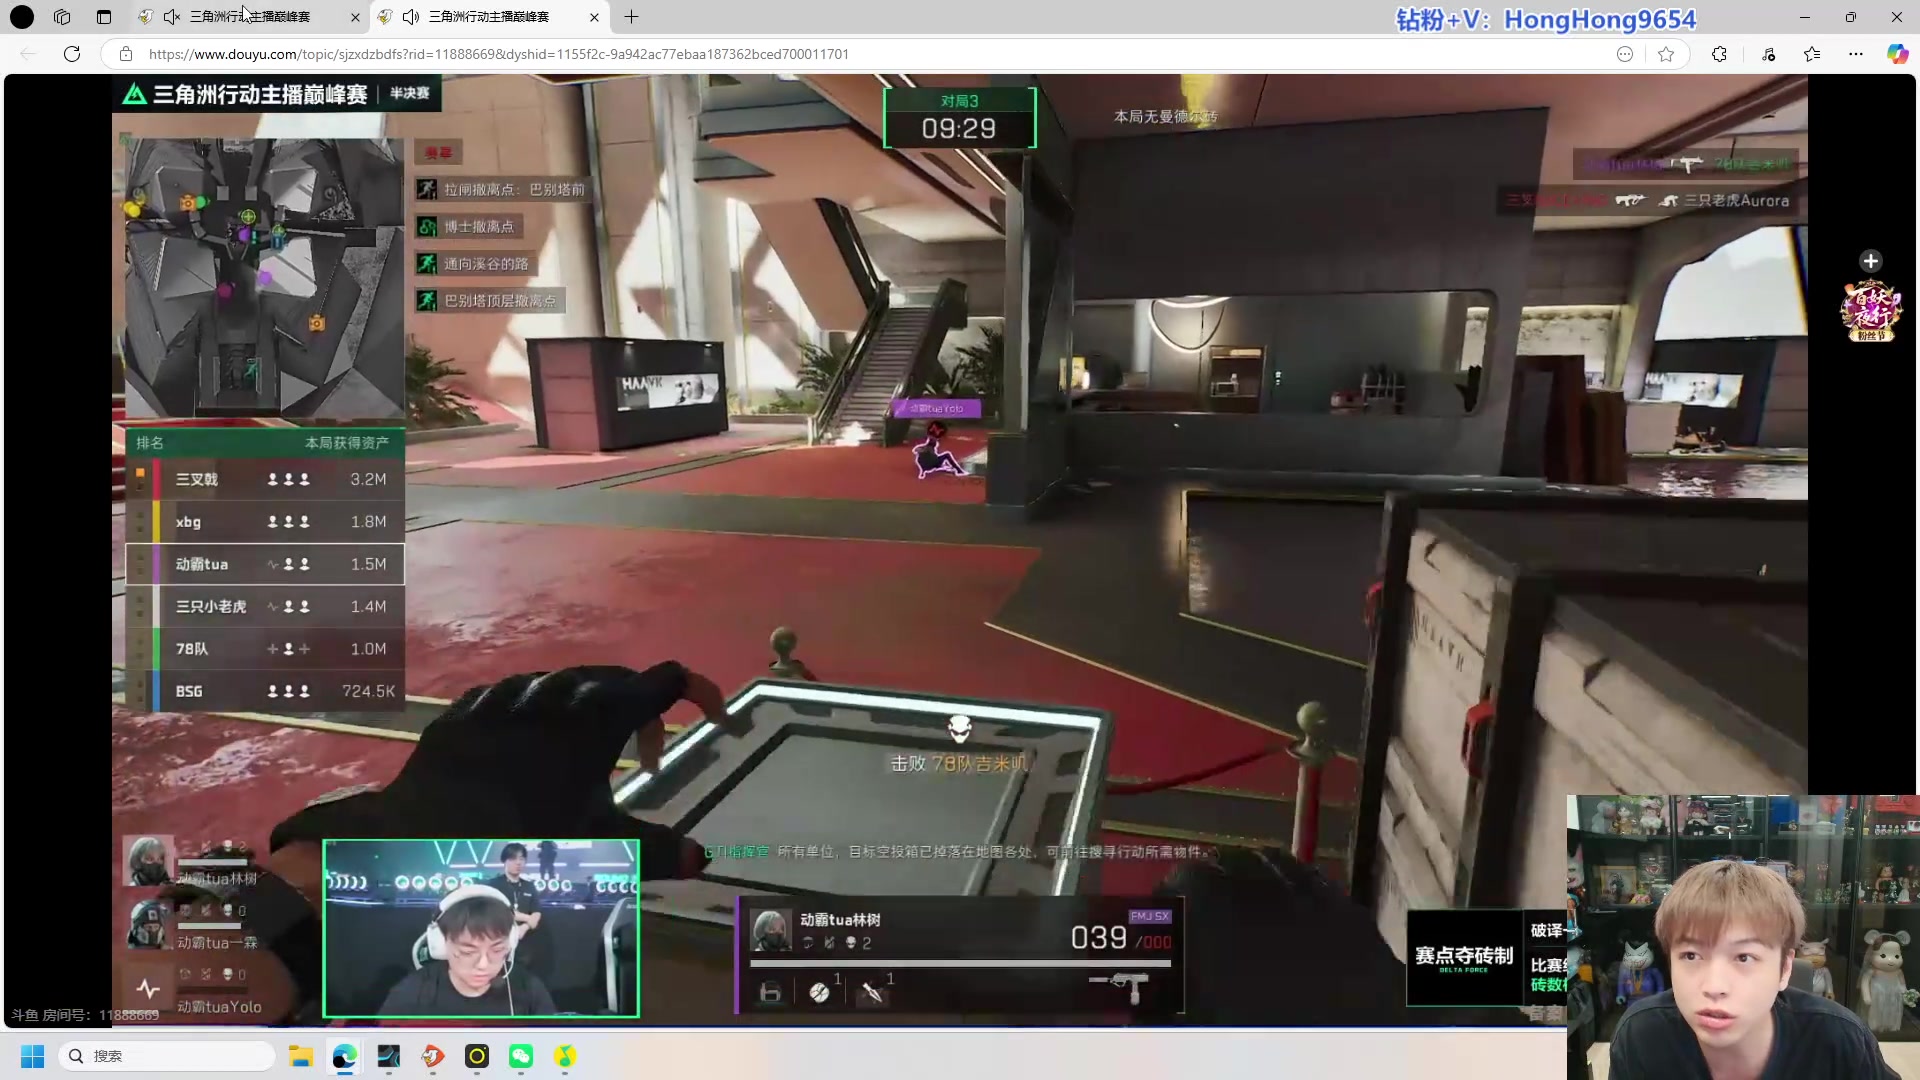Open the Edge workspaces icon
The image size is (1920, 1080).
[62, 17]
